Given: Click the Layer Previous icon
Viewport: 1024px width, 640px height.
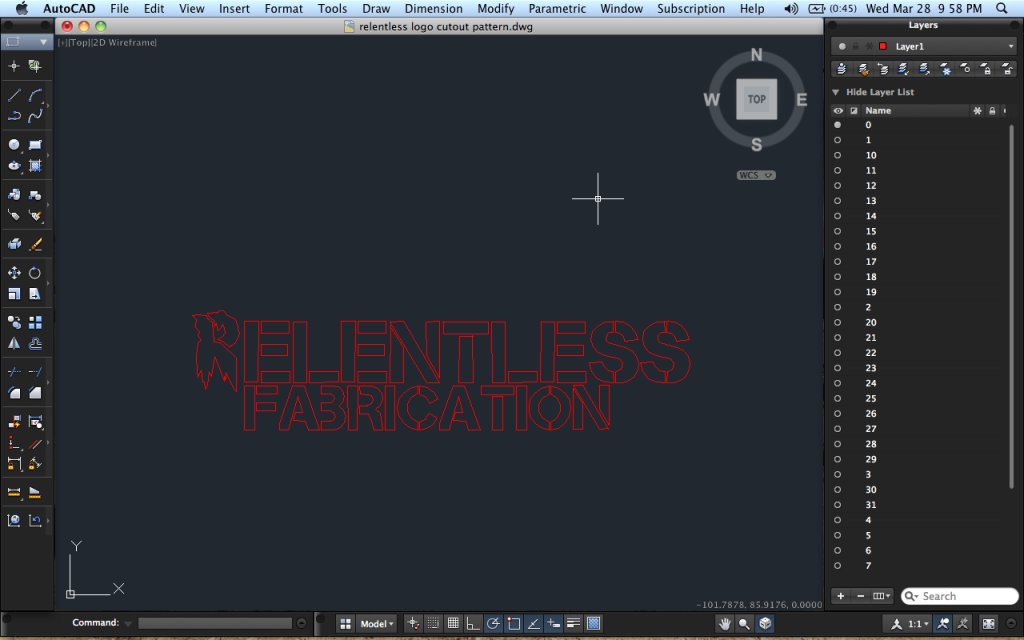Looking at the screenshot, I should tap(883, 69).
